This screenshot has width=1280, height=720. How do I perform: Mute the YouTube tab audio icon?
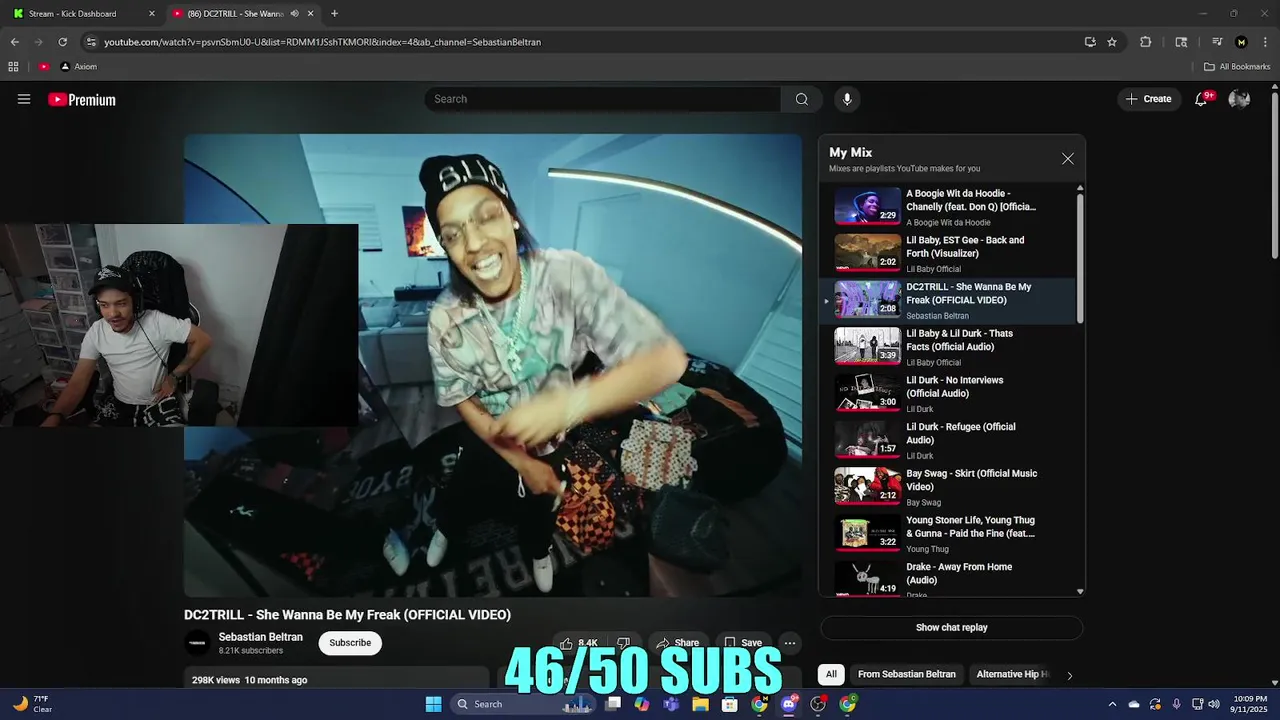[x=294, y=14]
